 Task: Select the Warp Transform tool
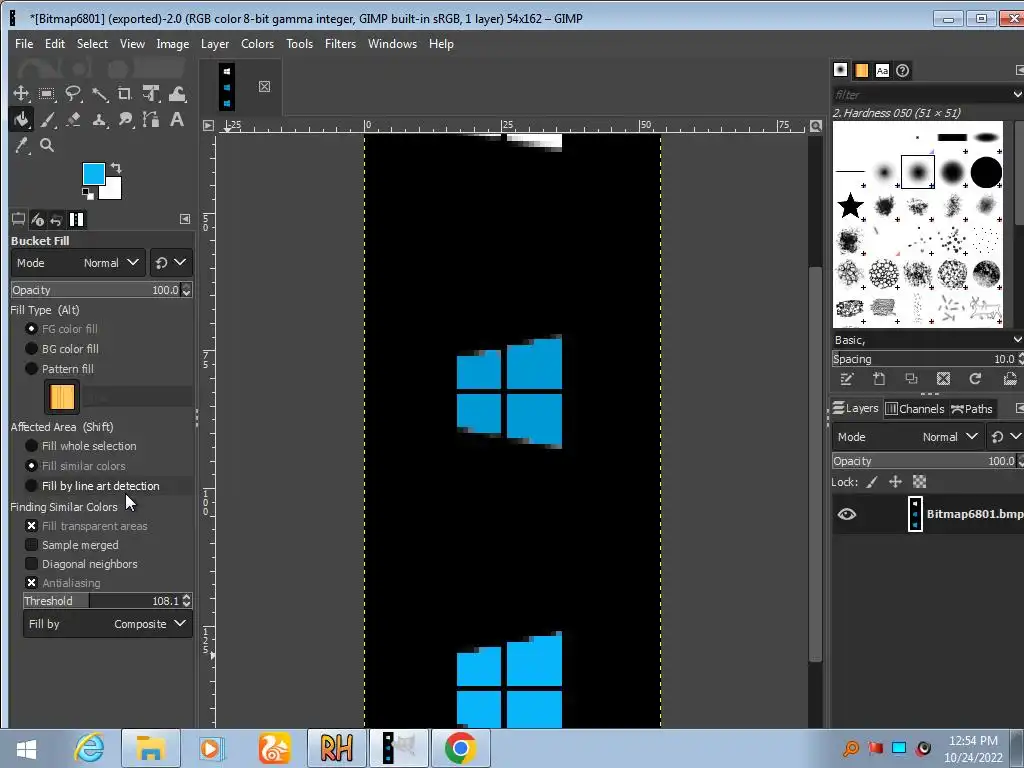[177, 94]
